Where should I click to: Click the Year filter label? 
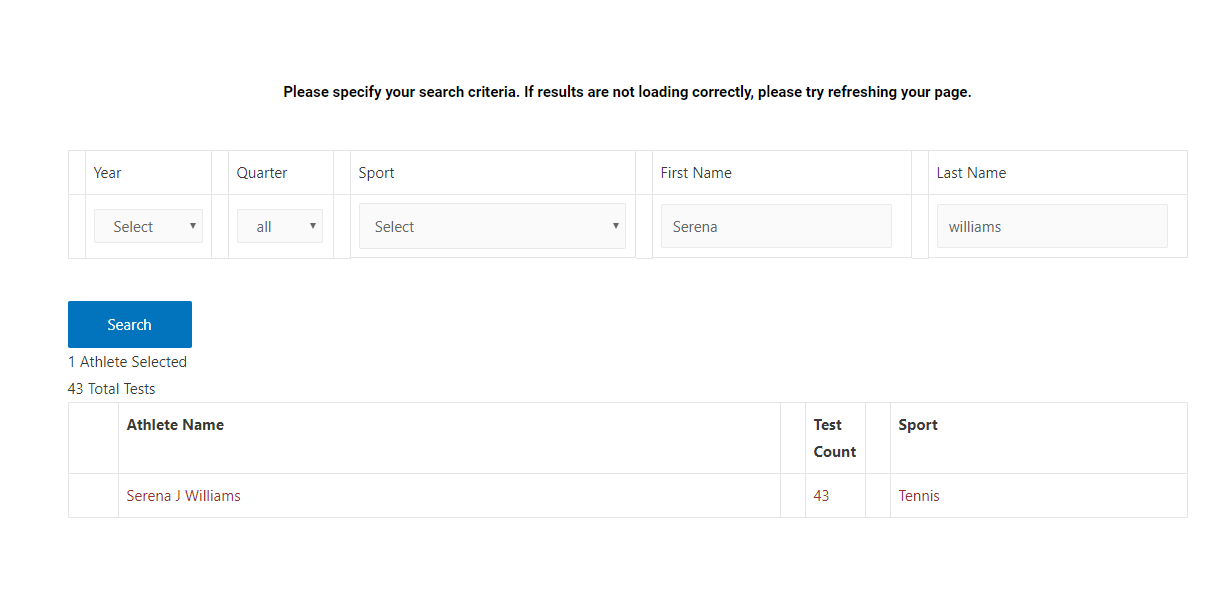click(107, 173)
